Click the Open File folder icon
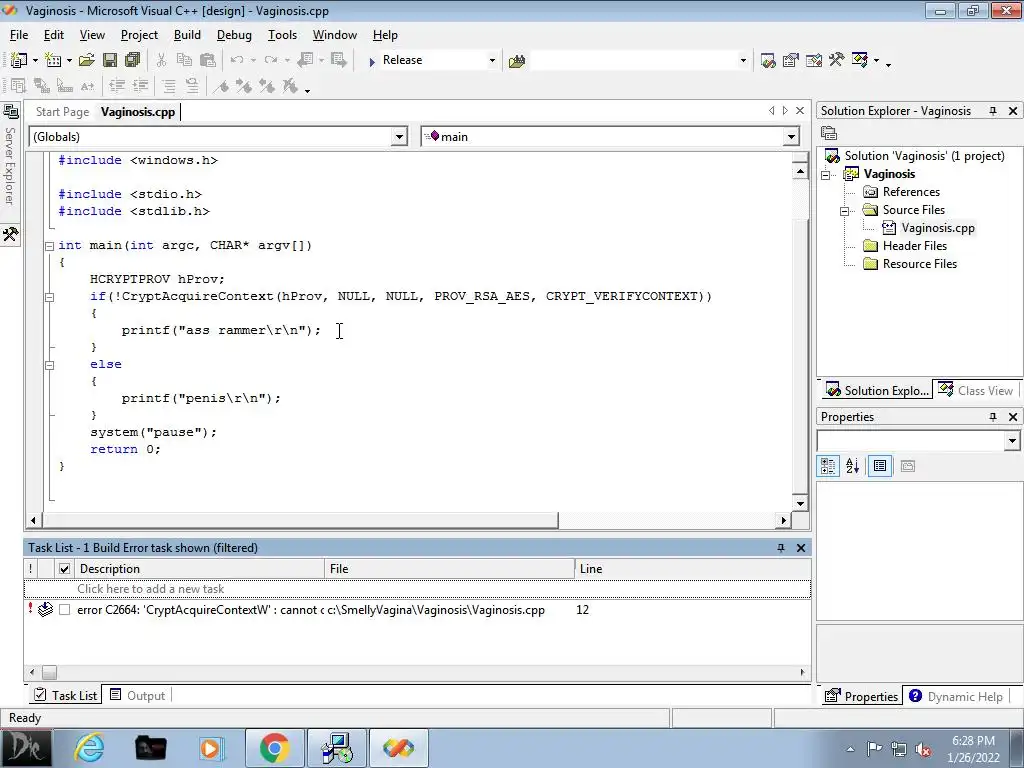Image resolution: width=1024 pixels, height=768 pixels. pyautogui.click(x=86, y=60)
